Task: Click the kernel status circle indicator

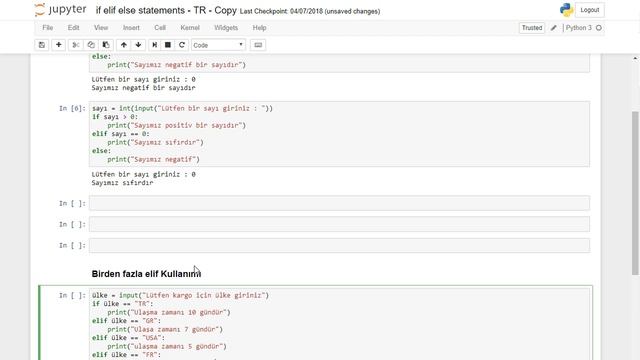Action: point(599,28)
